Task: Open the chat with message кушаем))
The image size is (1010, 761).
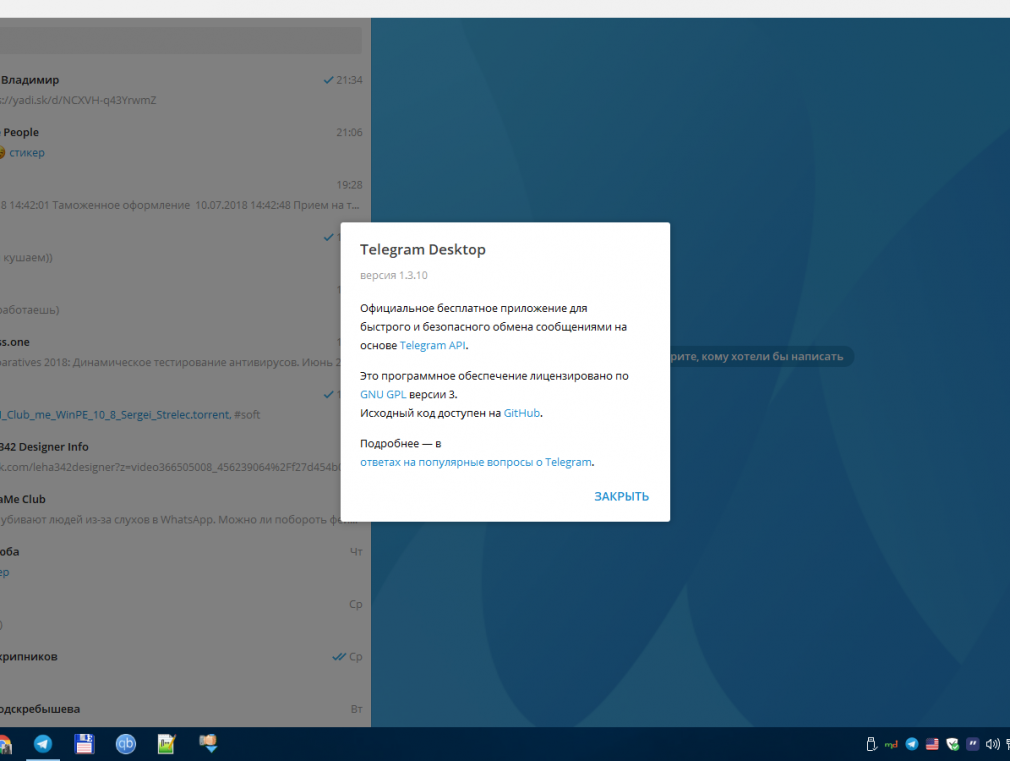Action: 170,247
